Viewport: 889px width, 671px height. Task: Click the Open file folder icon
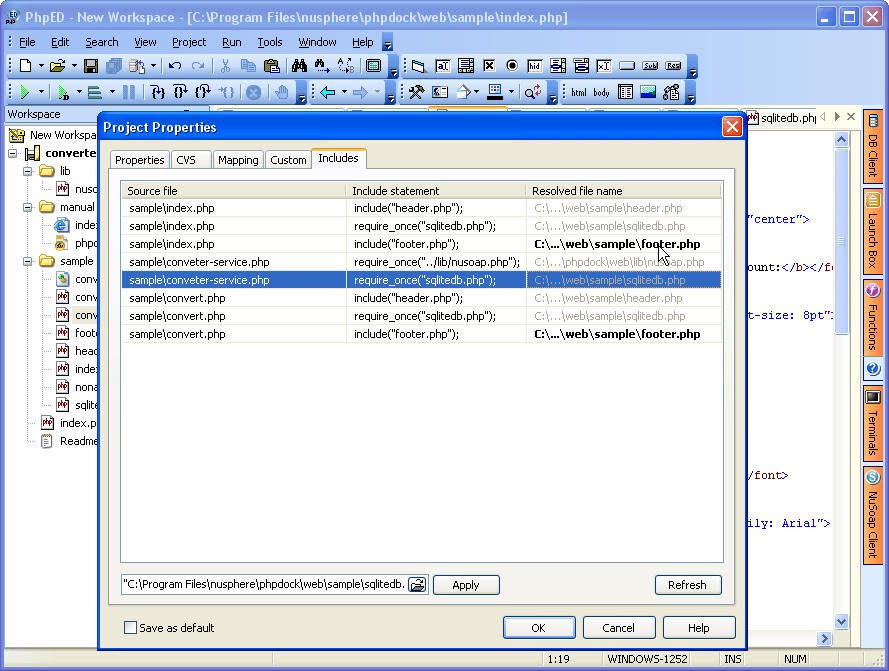click(x=57, y=66)
